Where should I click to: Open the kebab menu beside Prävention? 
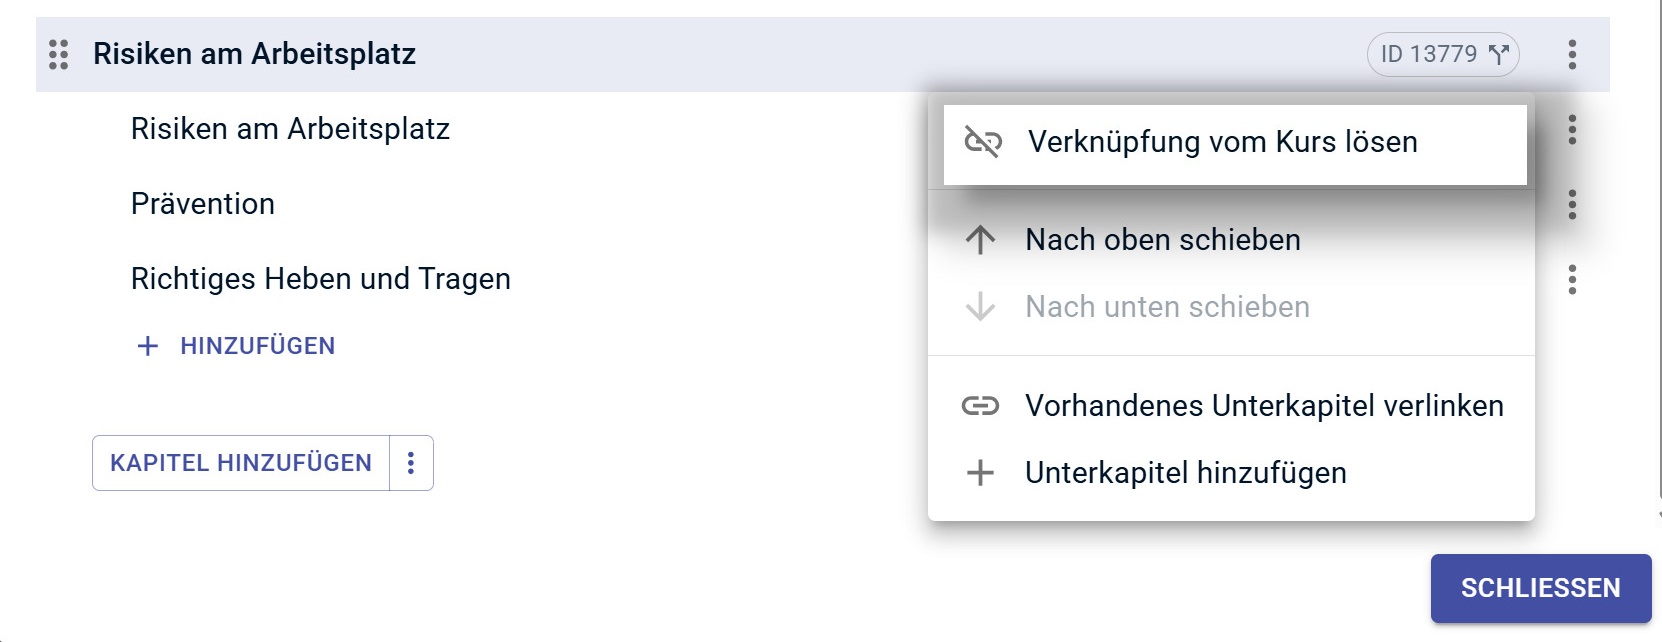pos(1573,205)
